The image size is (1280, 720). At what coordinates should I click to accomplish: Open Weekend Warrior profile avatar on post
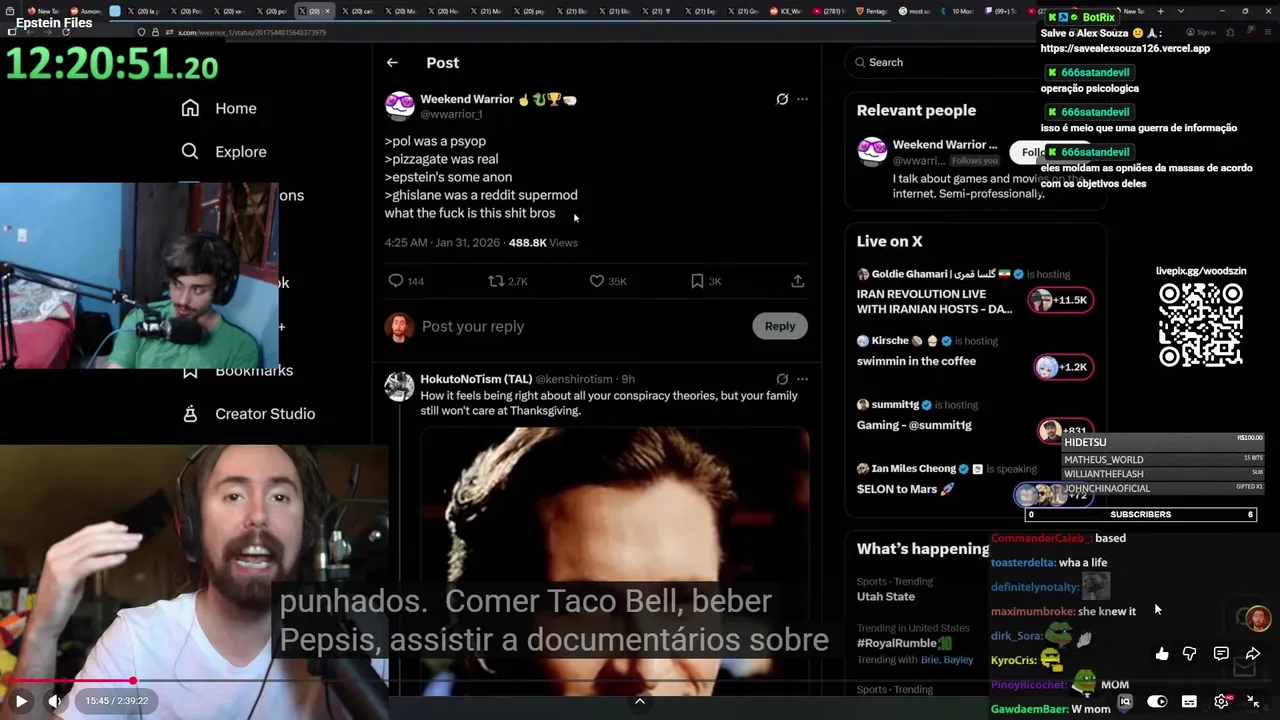pos(400,106)
